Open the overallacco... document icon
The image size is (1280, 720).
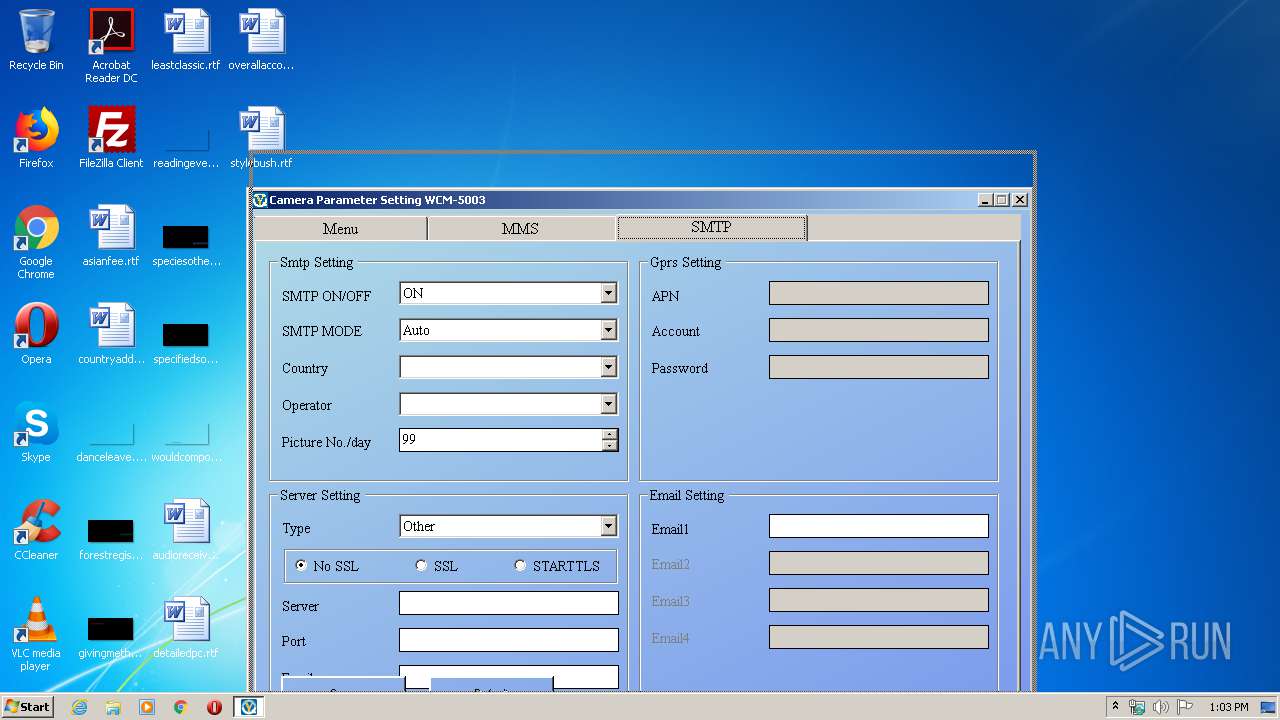point(261,40)
